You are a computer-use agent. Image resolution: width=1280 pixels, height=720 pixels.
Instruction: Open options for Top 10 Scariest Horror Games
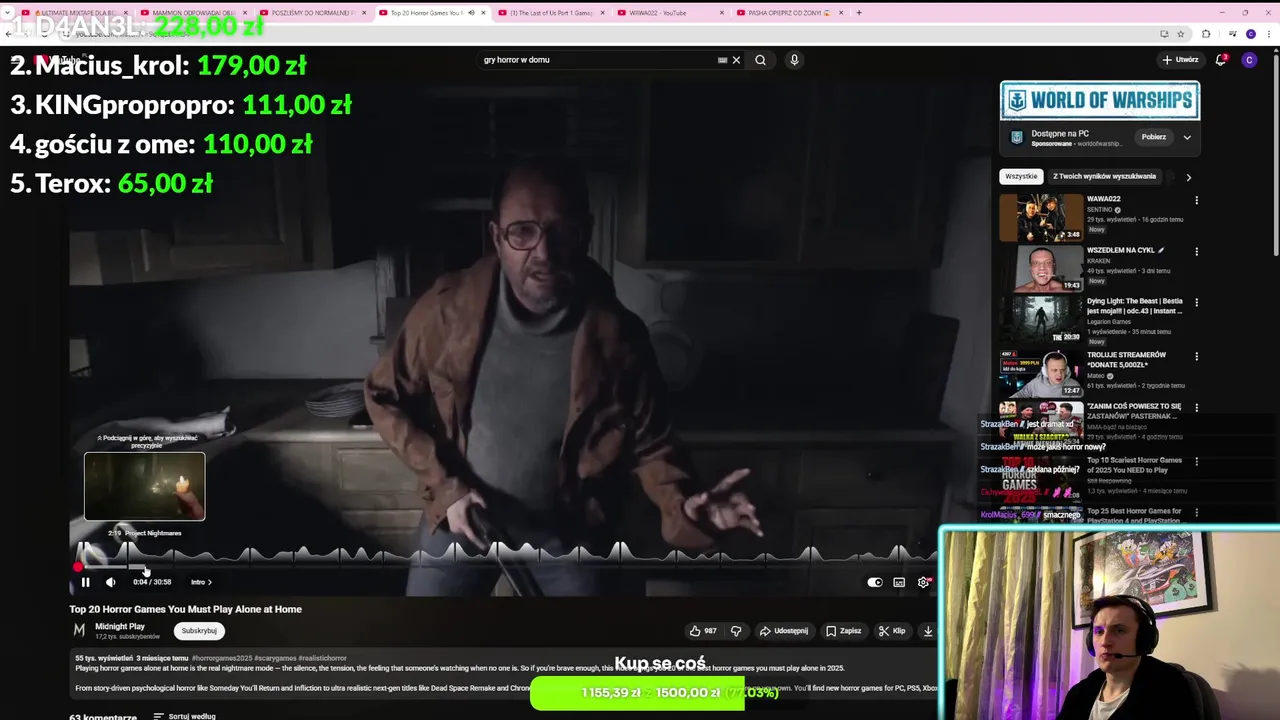pyautogui.click(x=1196, y=462)
